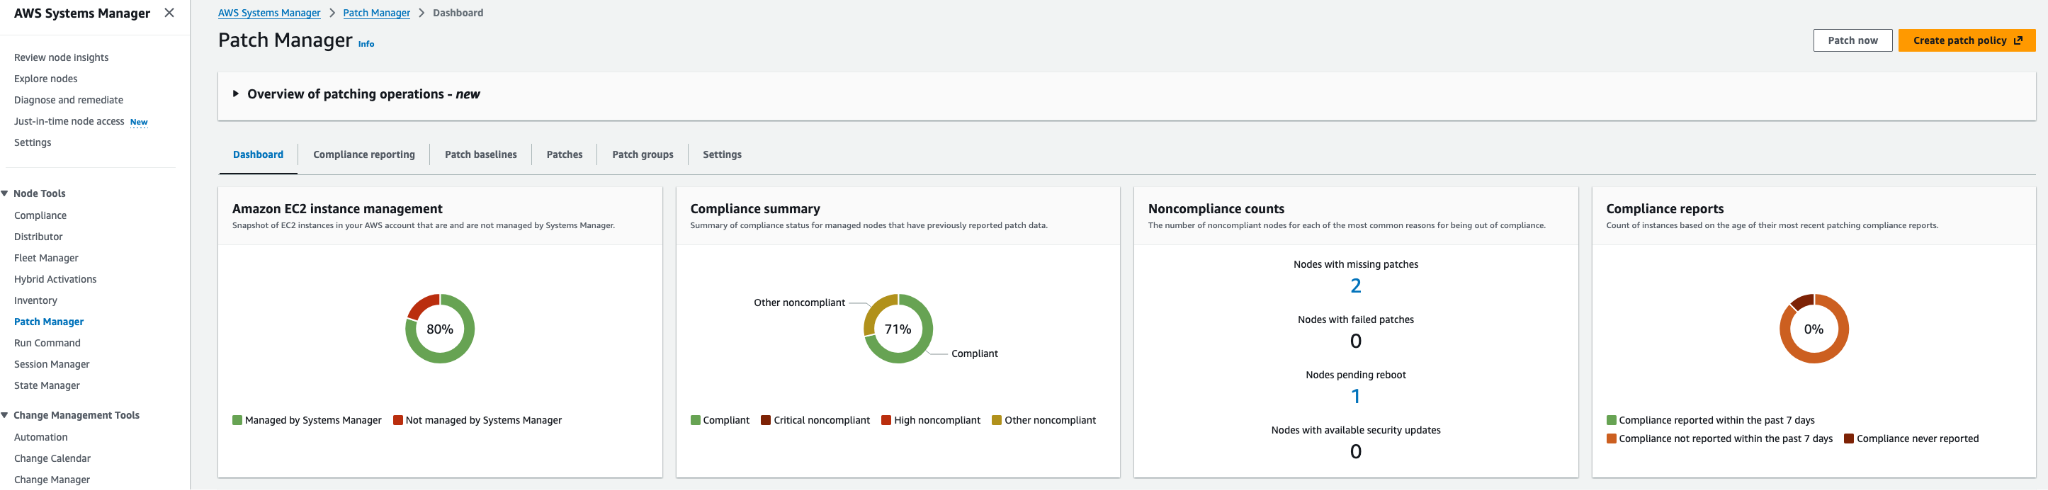Viewport: 2048px width, 490px height.
Task: Click Compliance not reported within 7 days swatch
Action: tap(1611, 438)
